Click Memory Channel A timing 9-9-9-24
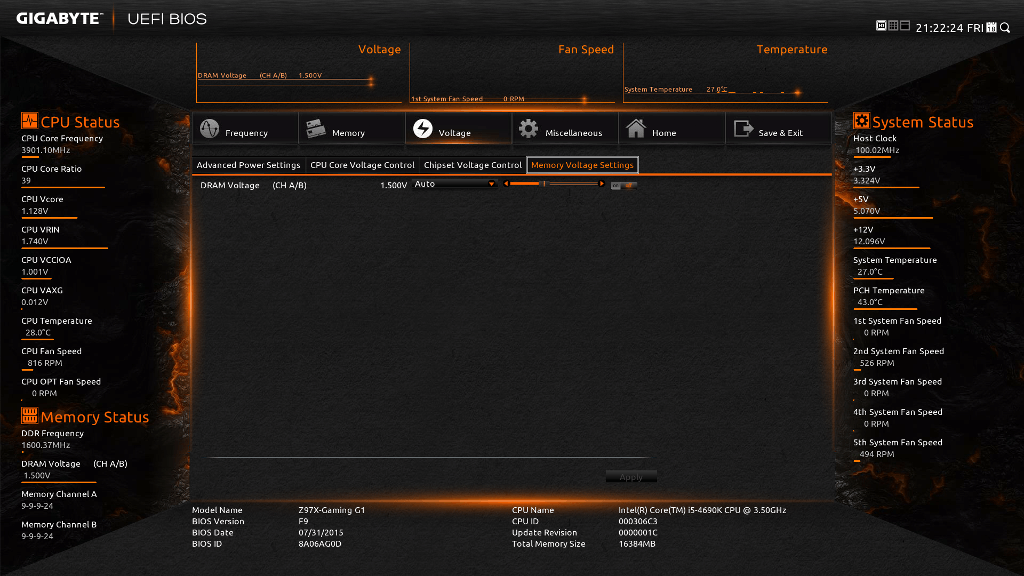This screenshot has height=576, width=1024. click(37, 506)
